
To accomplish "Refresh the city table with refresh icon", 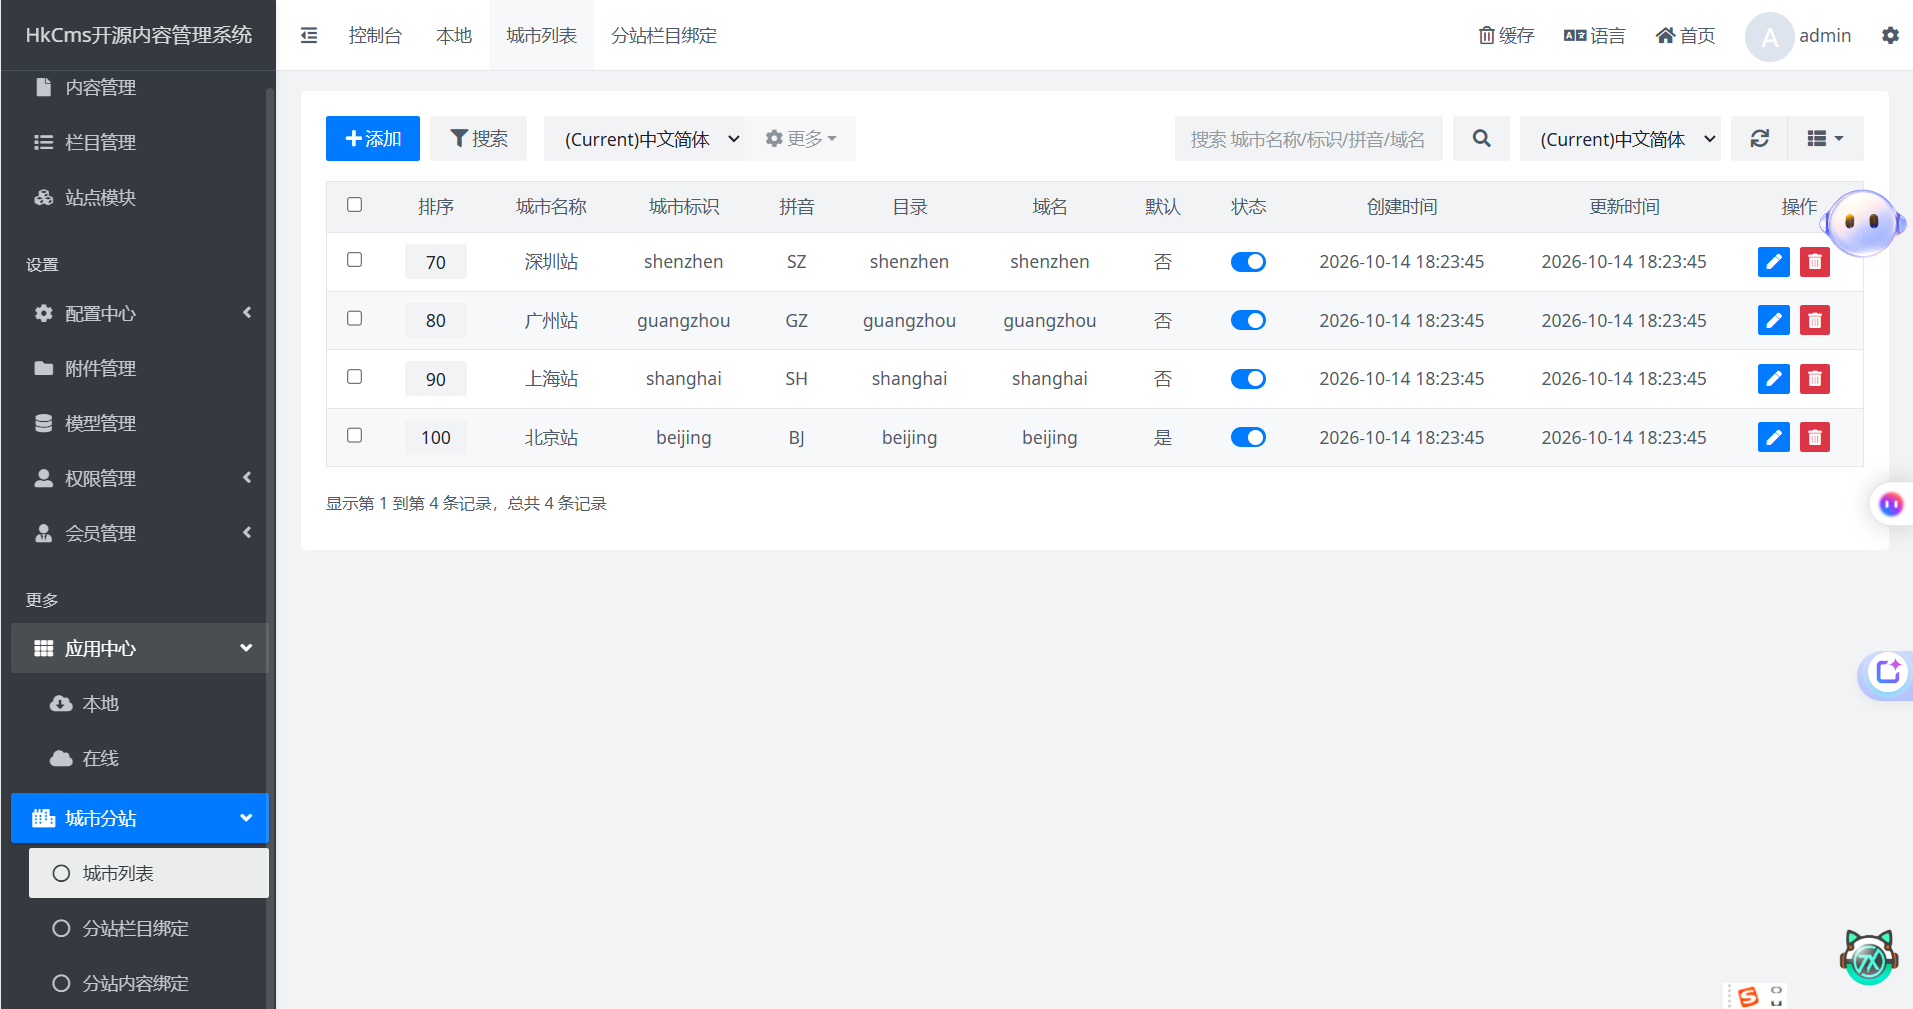I will 1759,139.
